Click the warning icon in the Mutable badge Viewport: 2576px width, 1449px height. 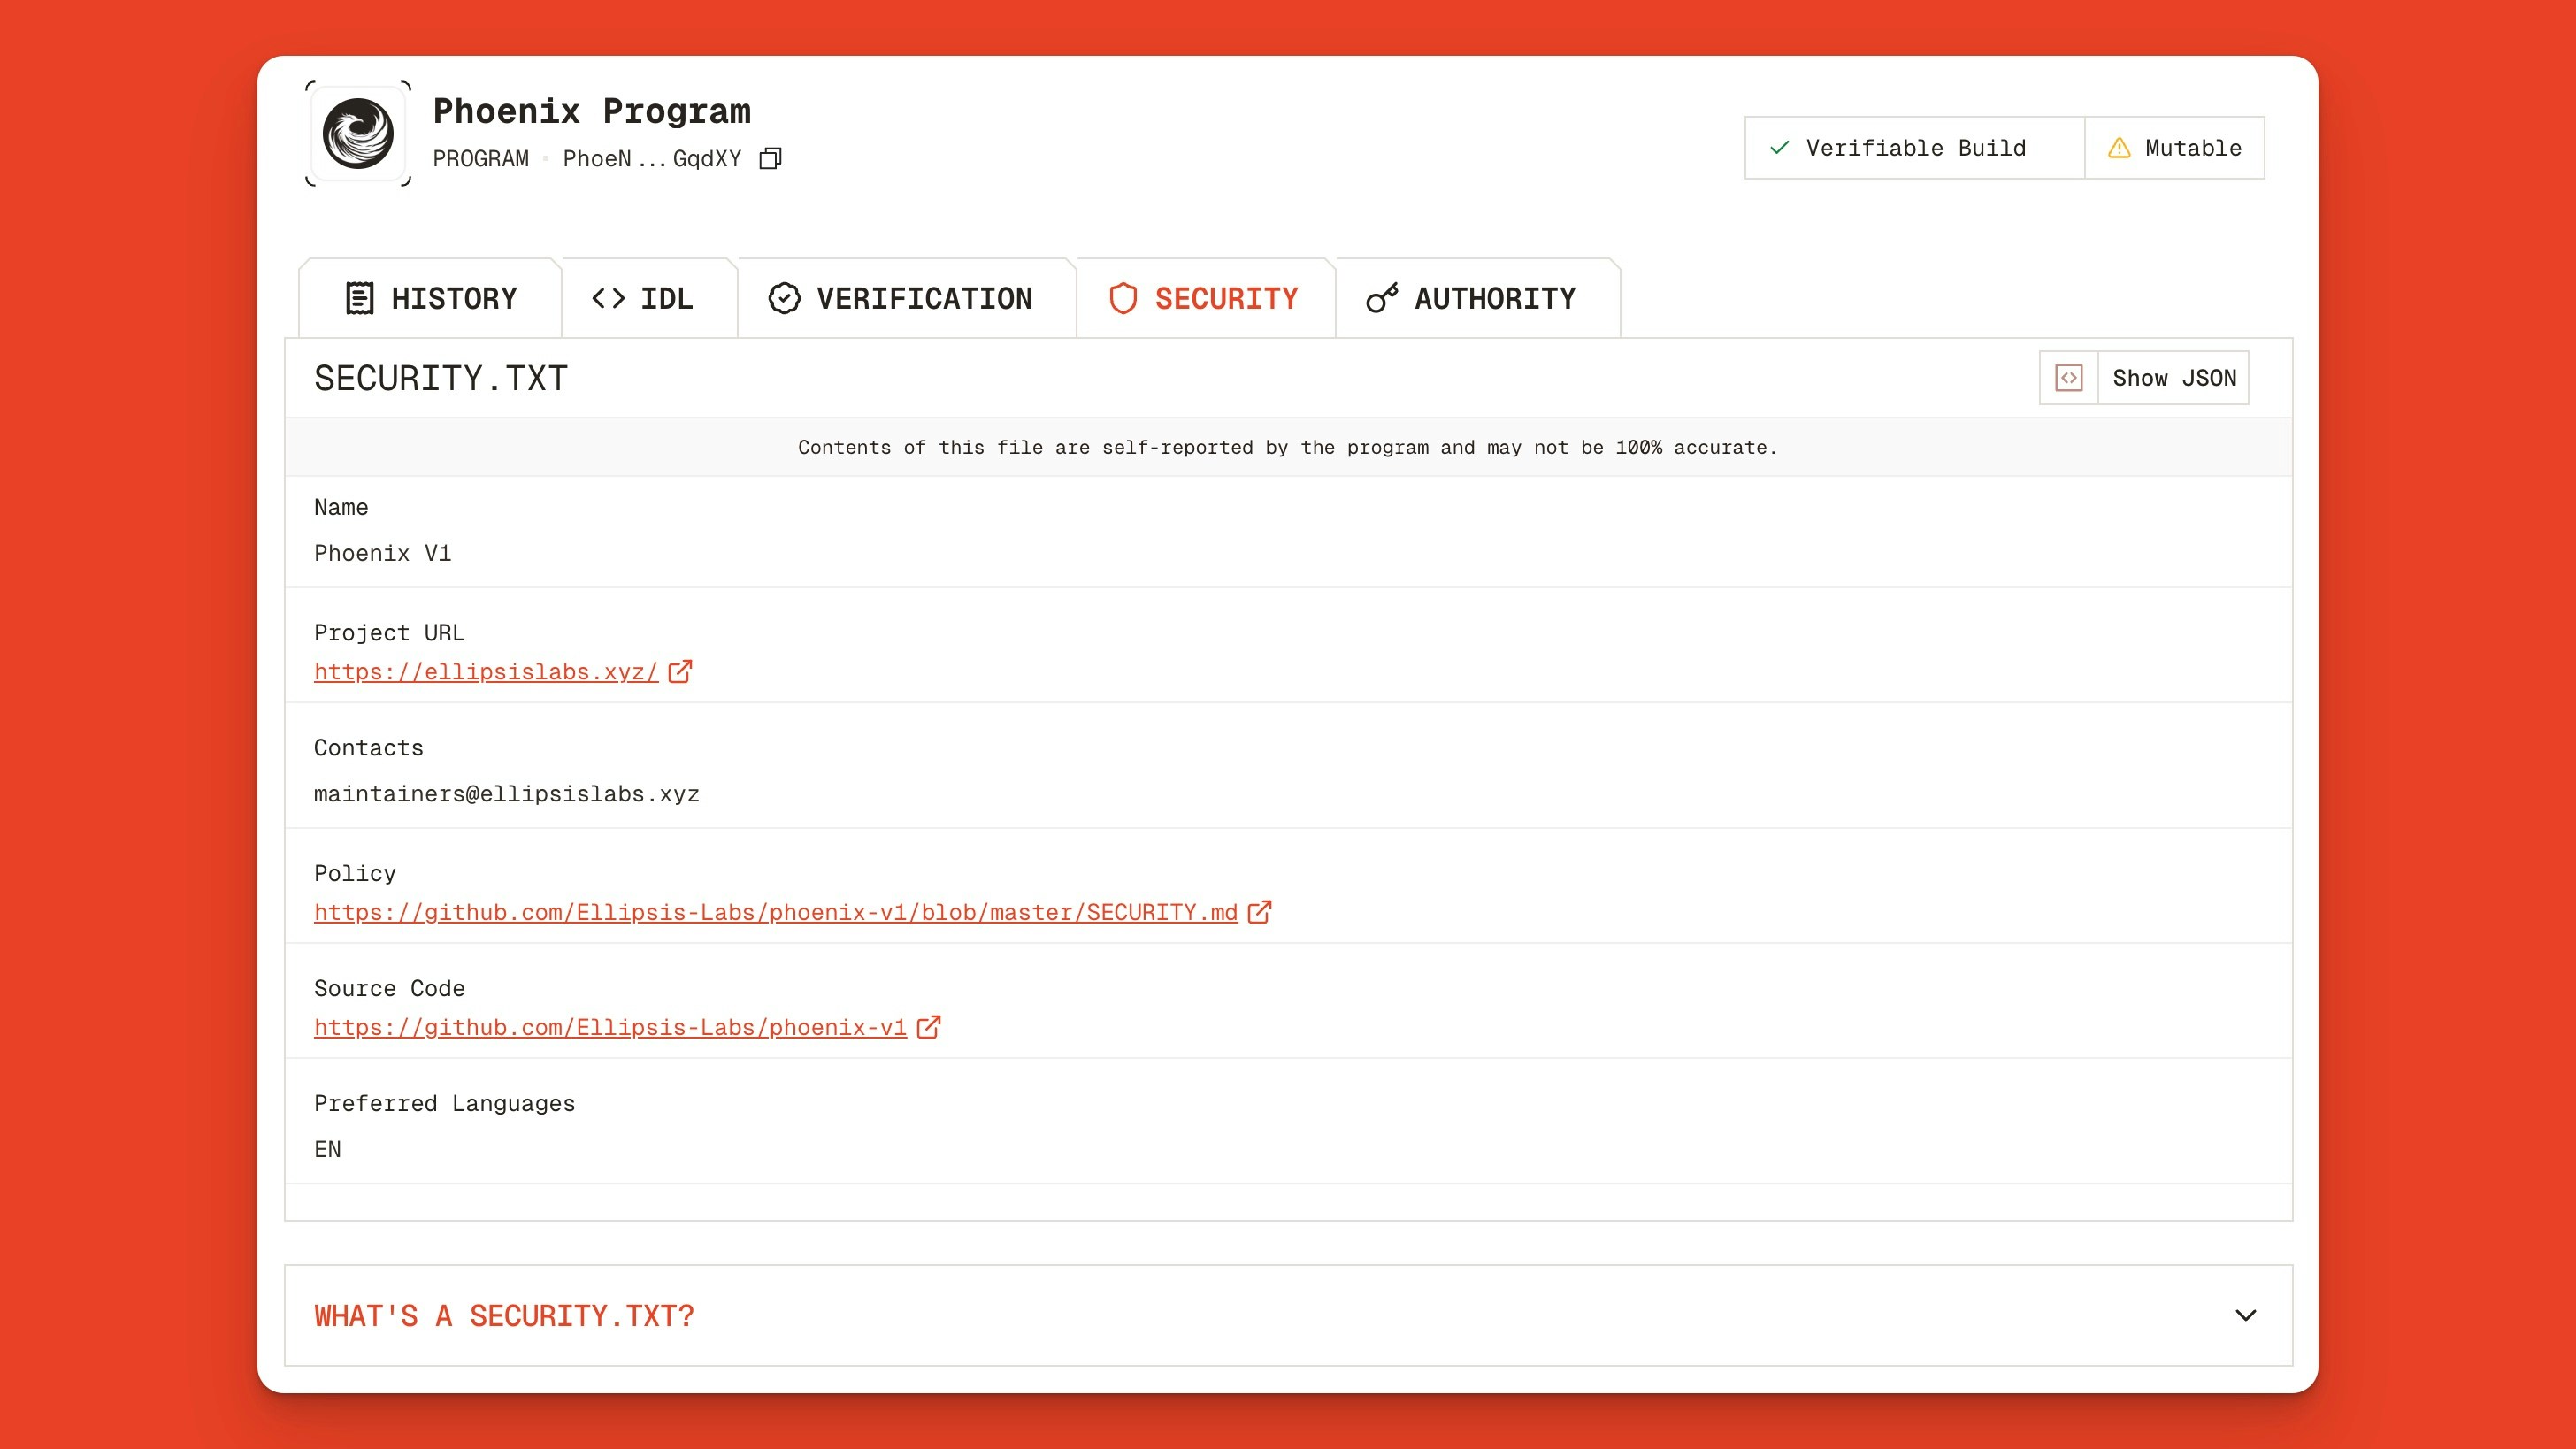click(x=2118, y=148)
